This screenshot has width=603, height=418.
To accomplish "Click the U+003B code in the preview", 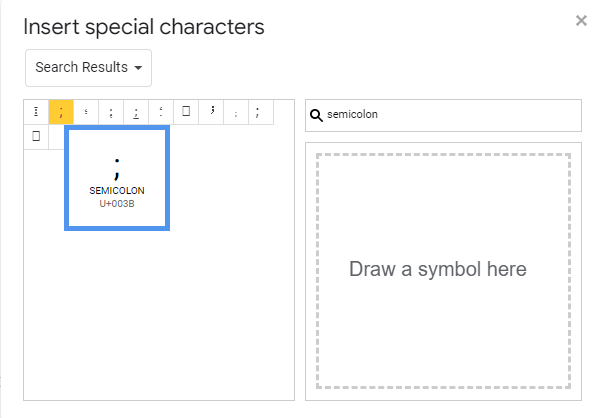I will [117, 204].
